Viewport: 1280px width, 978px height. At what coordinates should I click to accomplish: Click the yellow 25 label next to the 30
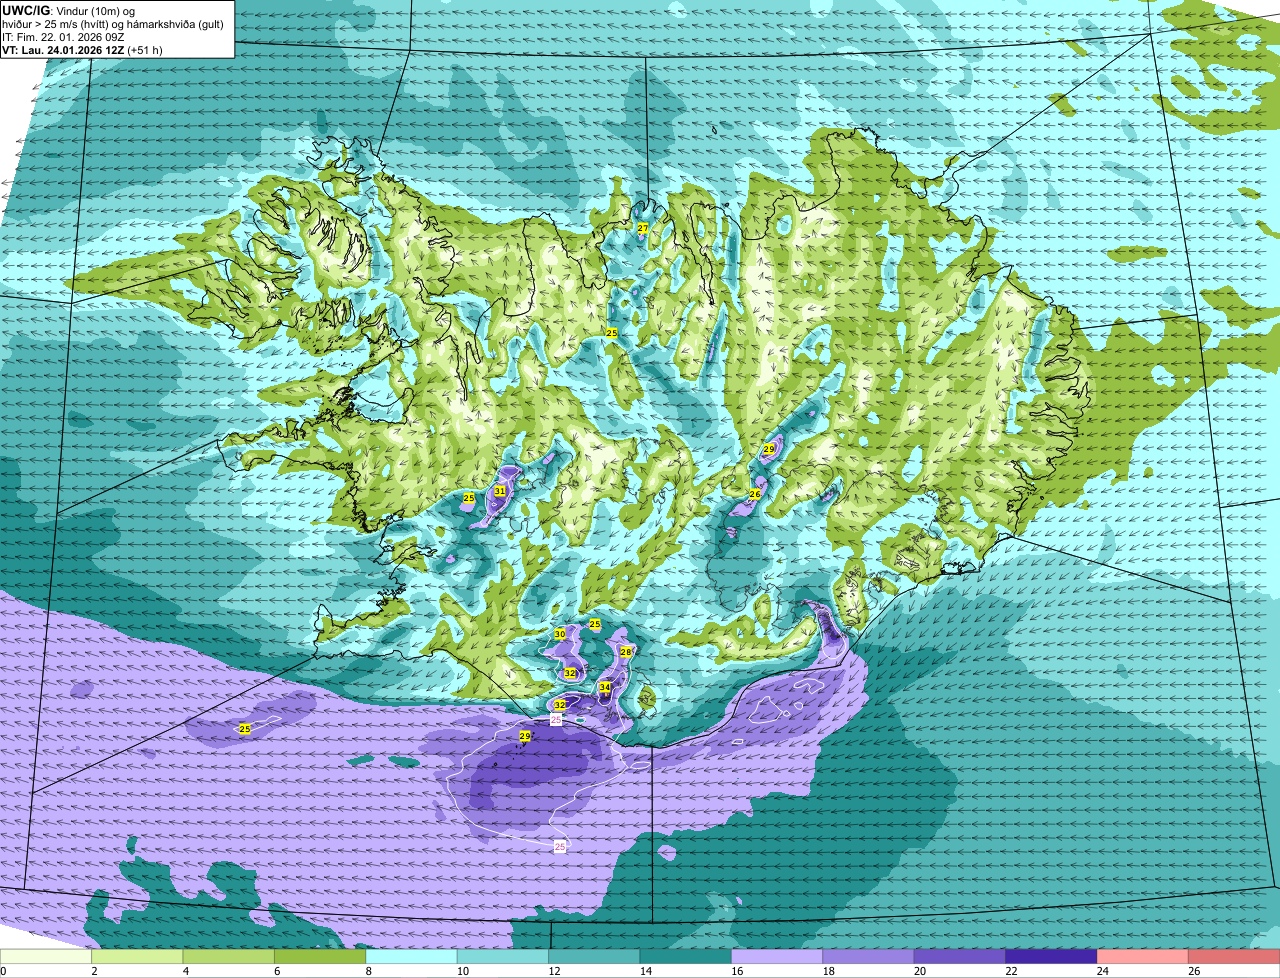point(595,625)
